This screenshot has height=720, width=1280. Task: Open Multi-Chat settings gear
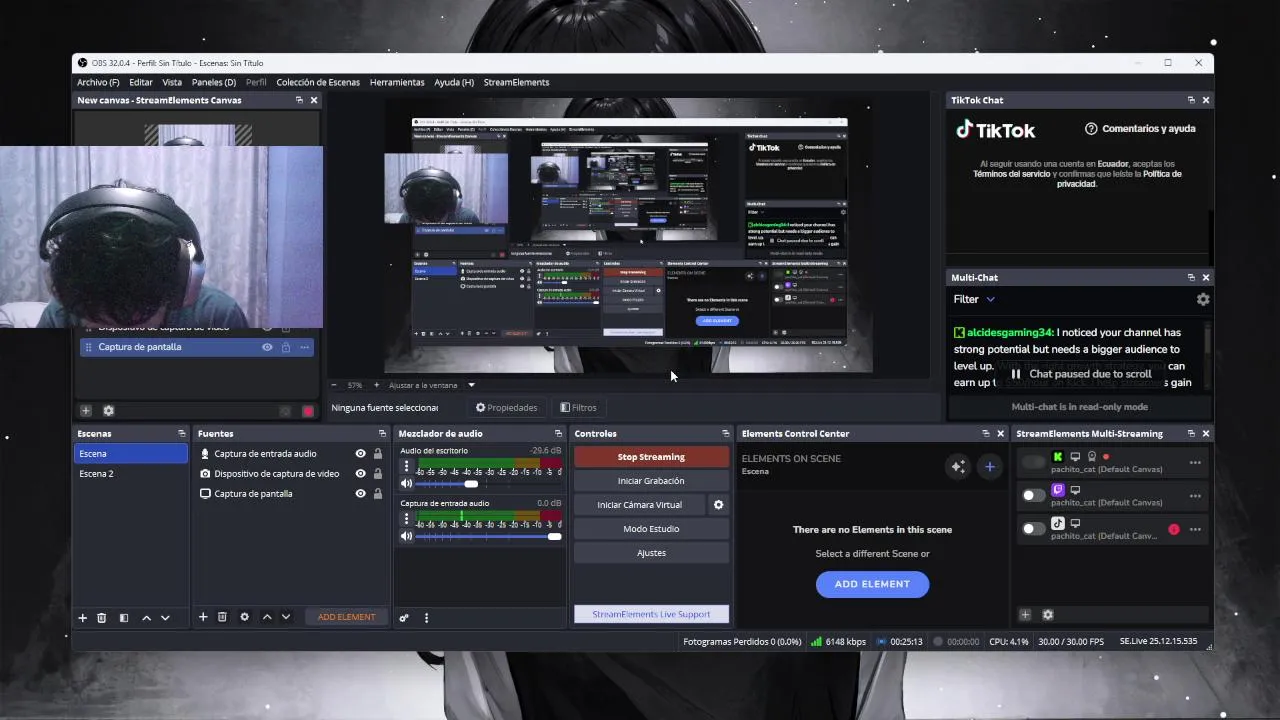(x=1203, y=299)
